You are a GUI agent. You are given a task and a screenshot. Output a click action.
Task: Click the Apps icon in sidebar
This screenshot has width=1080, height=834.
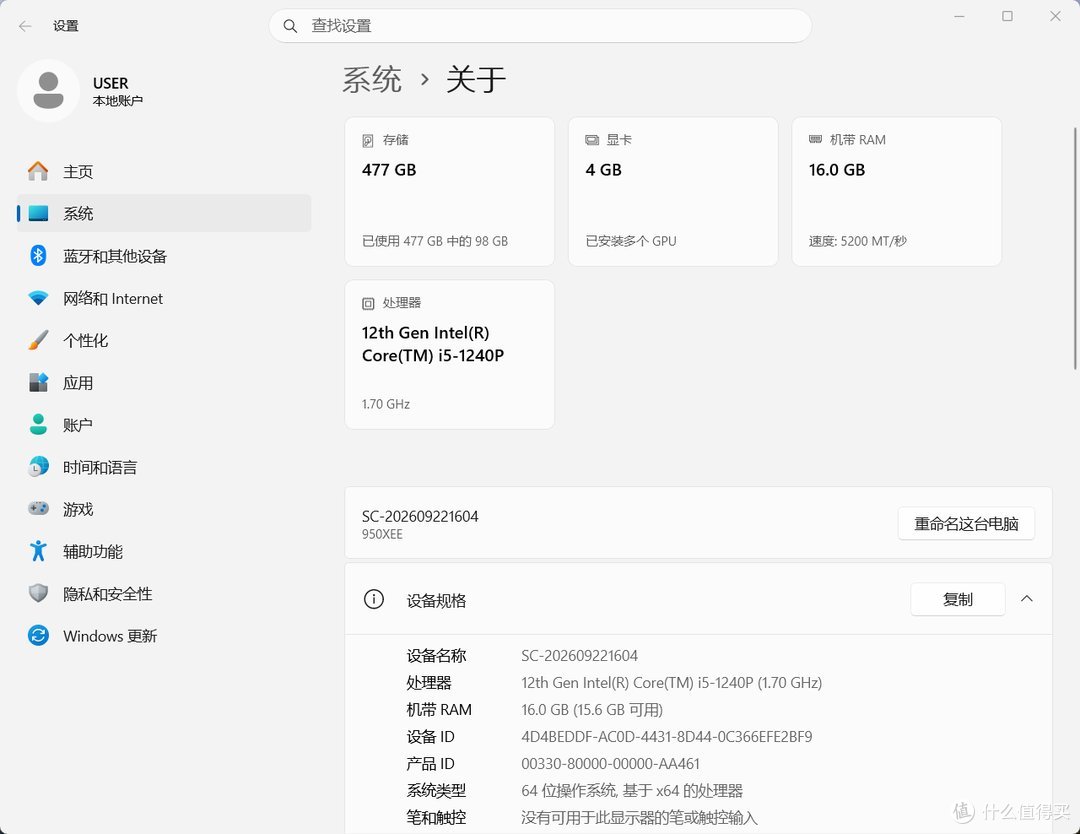[x=38, y=382]
